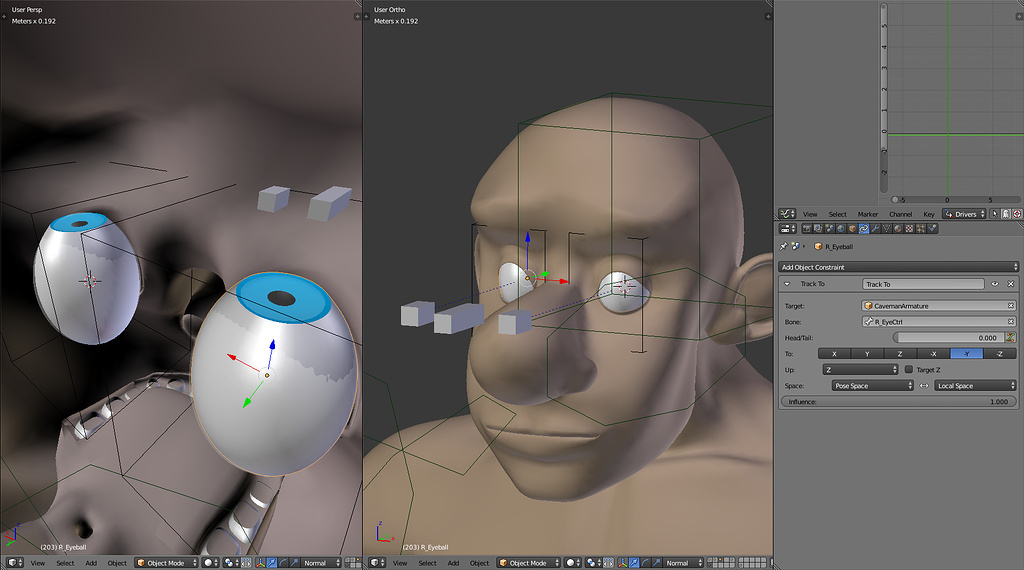Toggle Target Z checkbox
This screenshot has height=570, width=1024.
click(908, 370)
